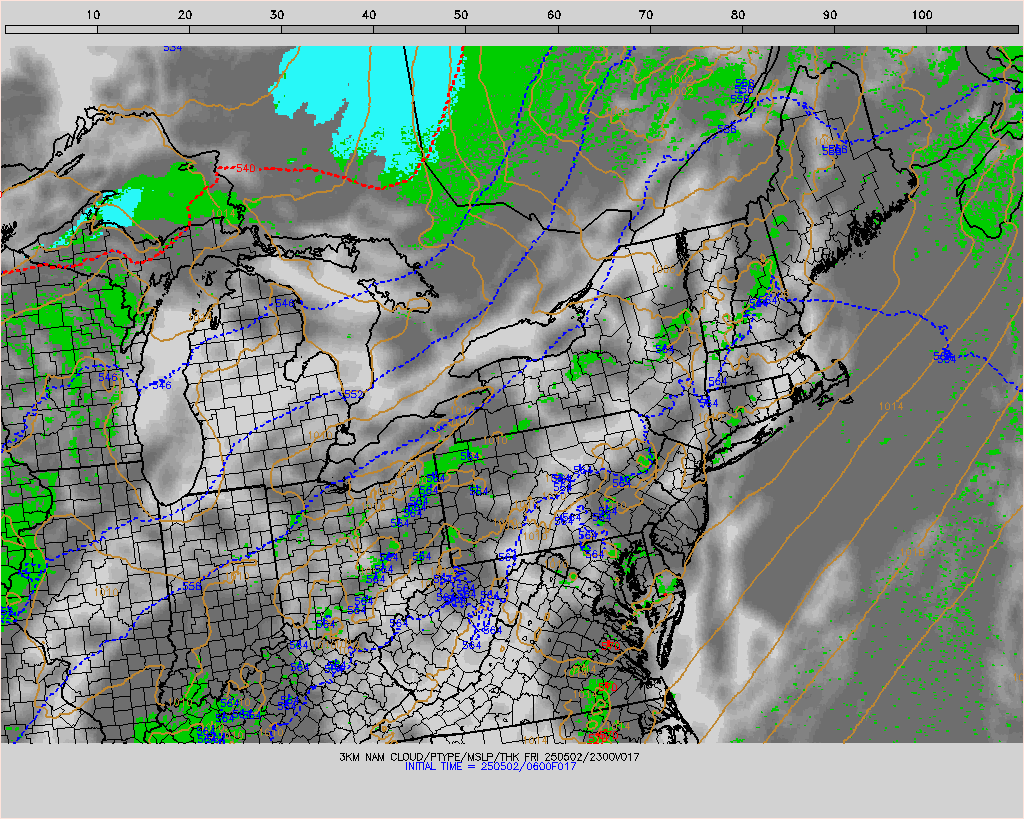1024x819 pixels.
Task: Click the "70" cloud scale label
Action: tap(646, 14)
